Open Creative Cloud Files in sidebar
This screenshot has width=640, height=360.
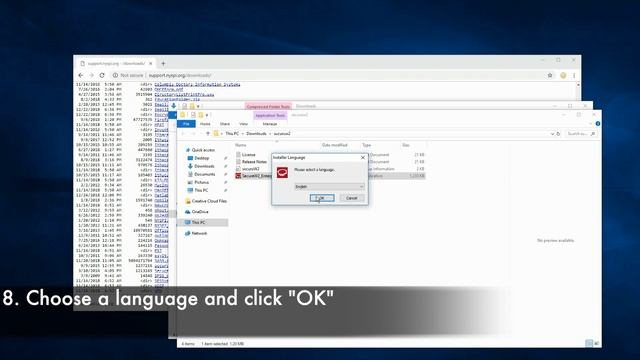(209, 201)
